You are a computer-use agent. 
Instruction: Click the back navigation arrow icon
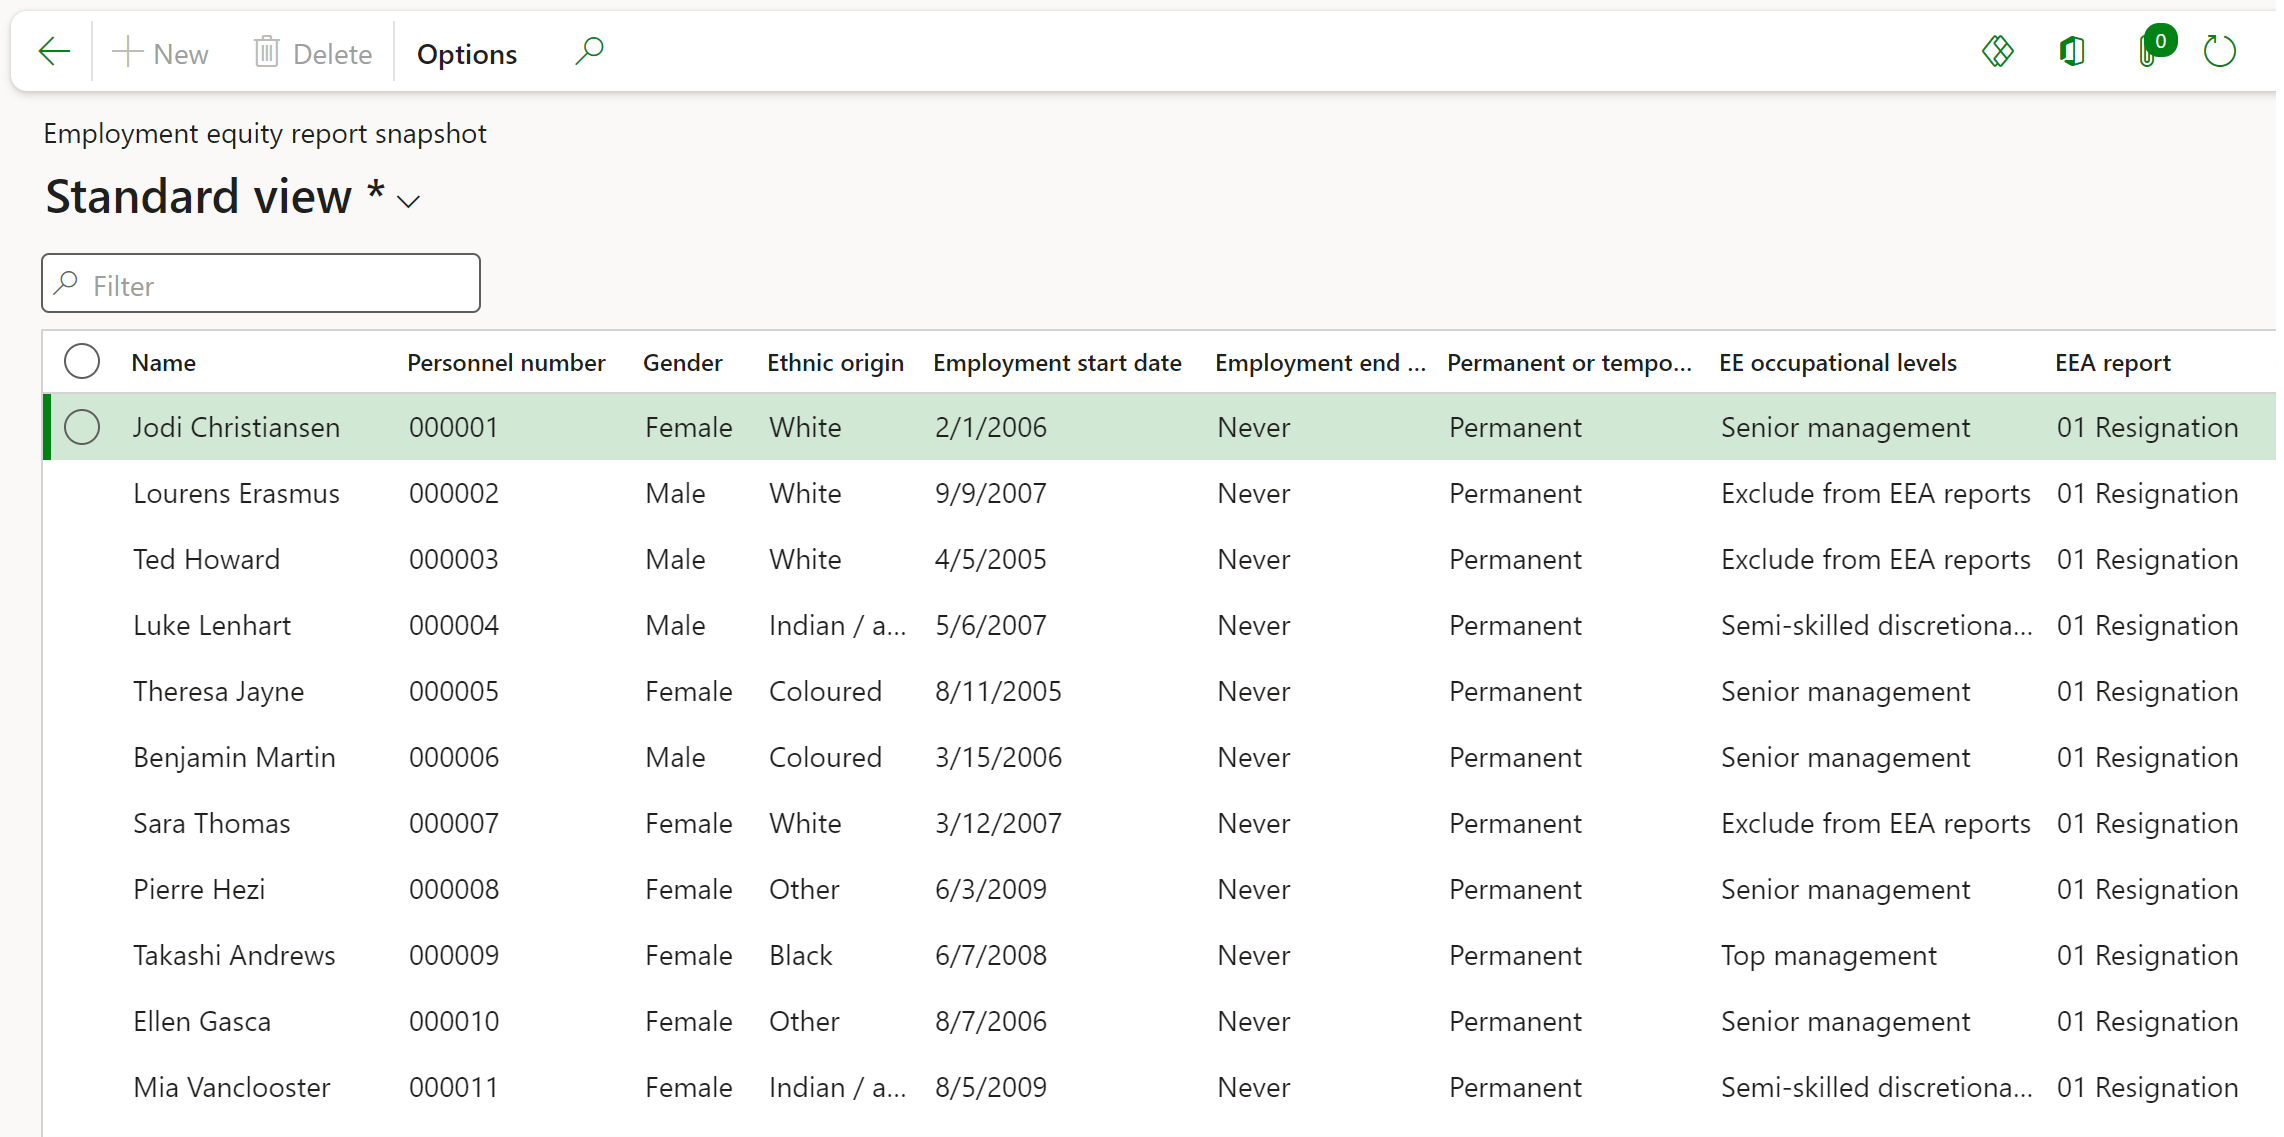click(x=54, y=51)
